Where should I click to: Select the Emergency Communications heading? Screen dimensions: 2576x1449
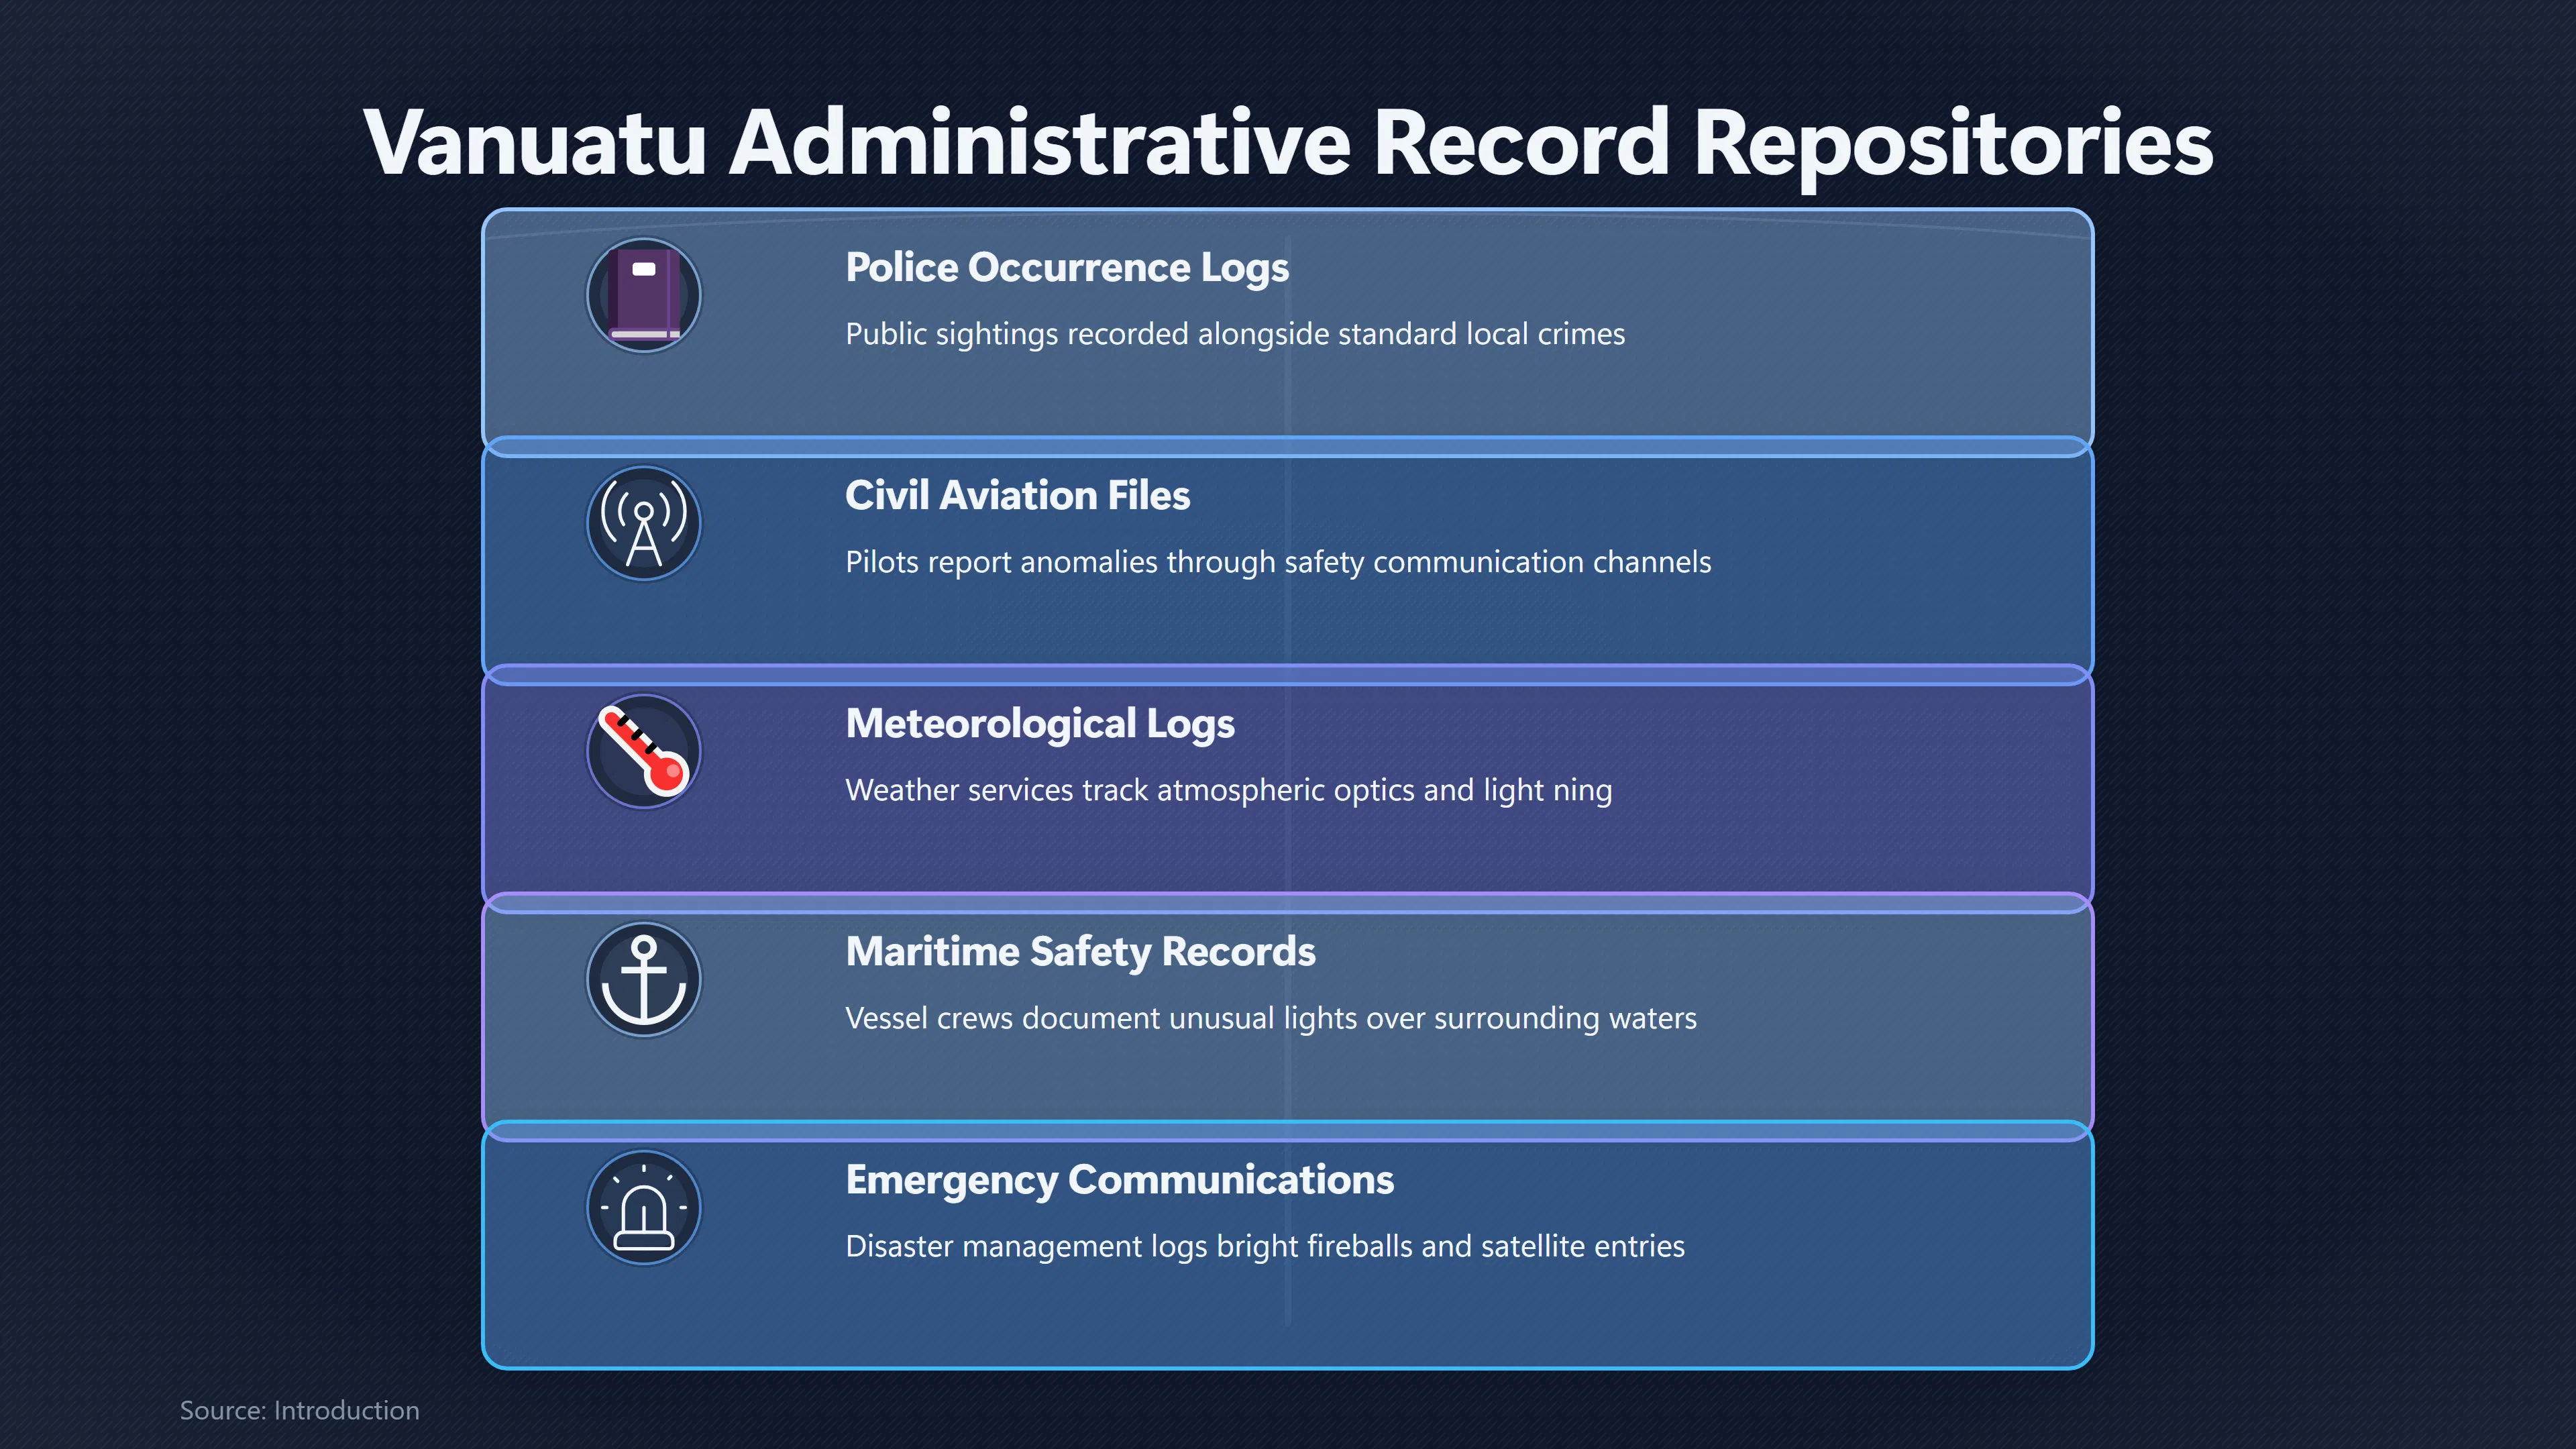coord(1119,1180)
